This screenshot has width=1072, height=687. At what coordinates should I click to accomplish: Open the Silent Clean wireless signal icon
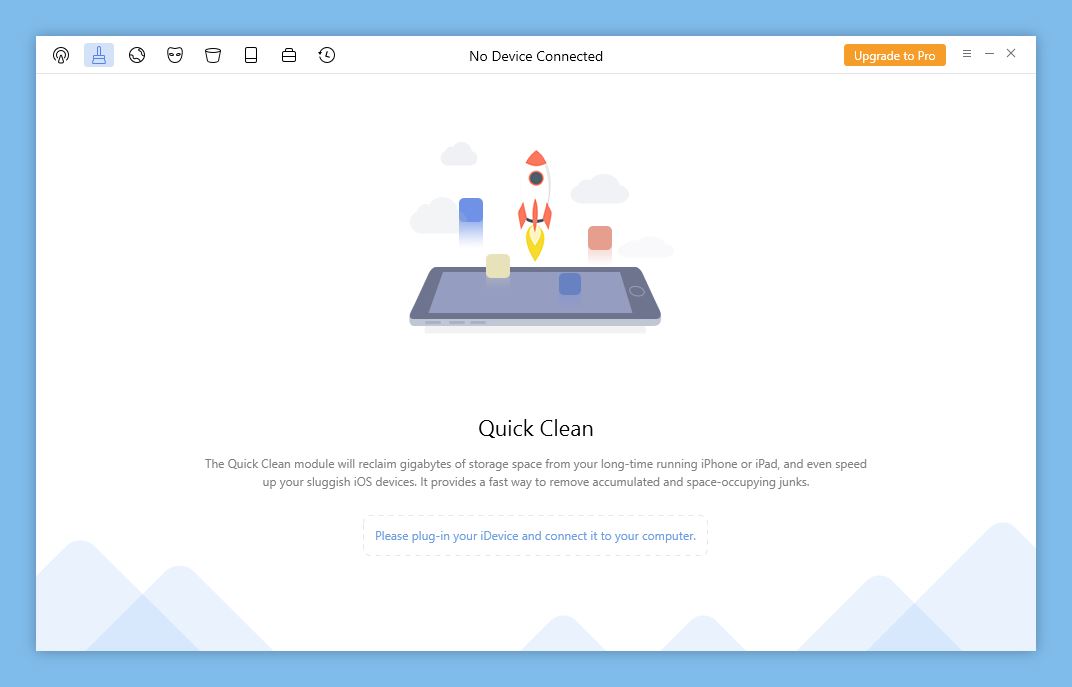coord(61,56)
